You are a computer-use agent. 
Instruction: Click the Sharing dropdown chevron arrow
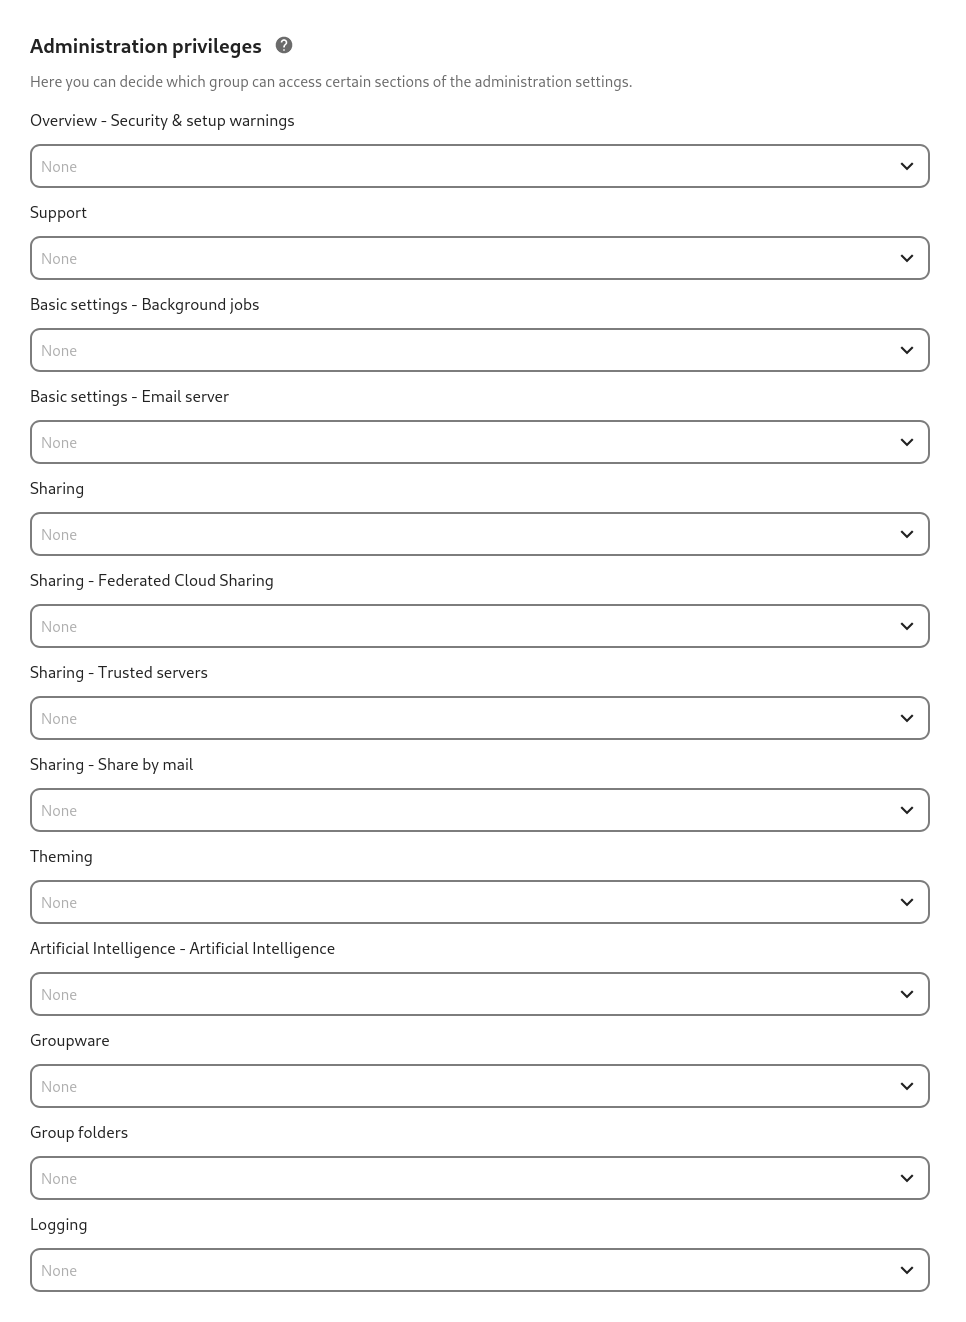[906, 534]
